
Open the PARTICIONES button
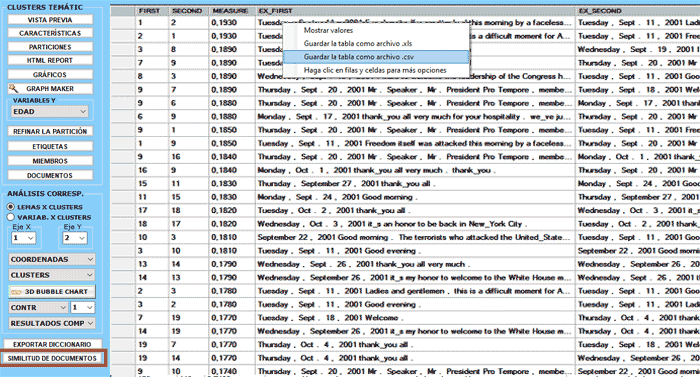pyautogui.click(x=50, y=47)
